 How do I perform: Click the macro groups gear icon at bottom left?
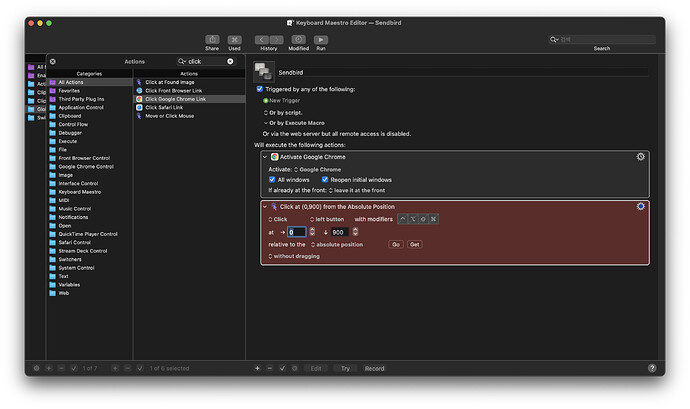[x=37, y=368]
